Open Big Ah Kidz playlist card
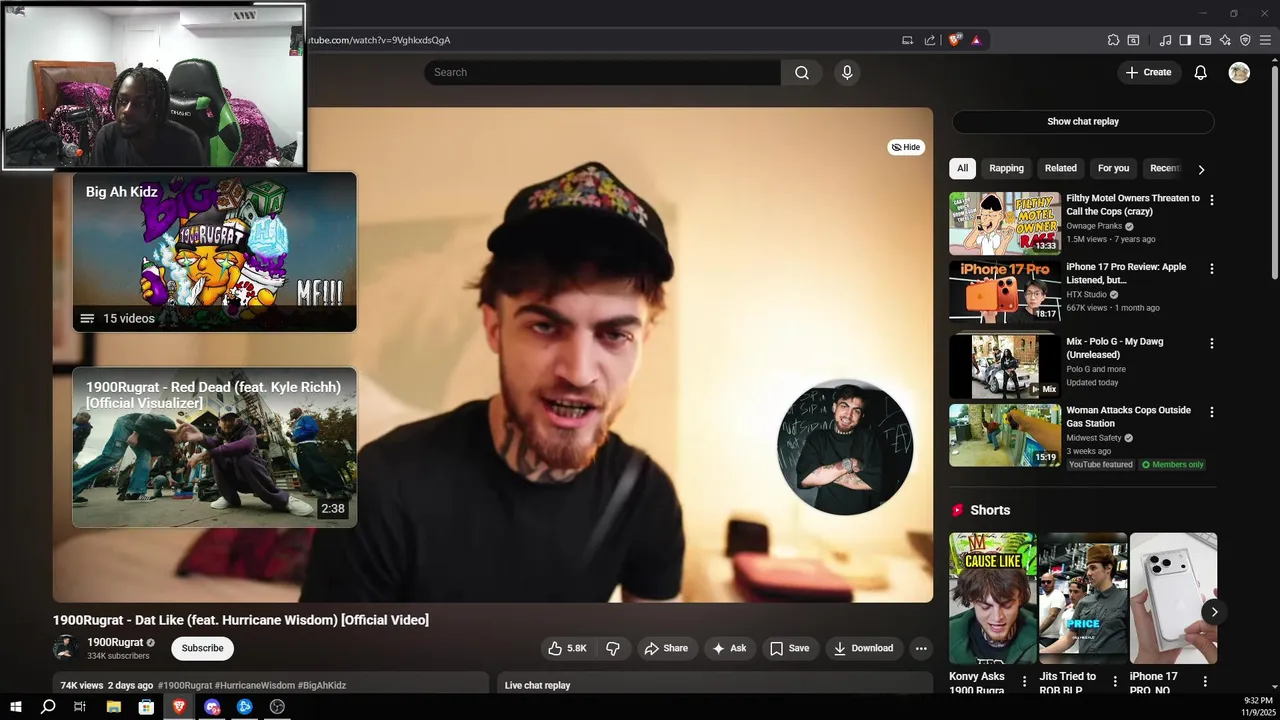This screenshot has height=720, width=1280. (214, 252)
